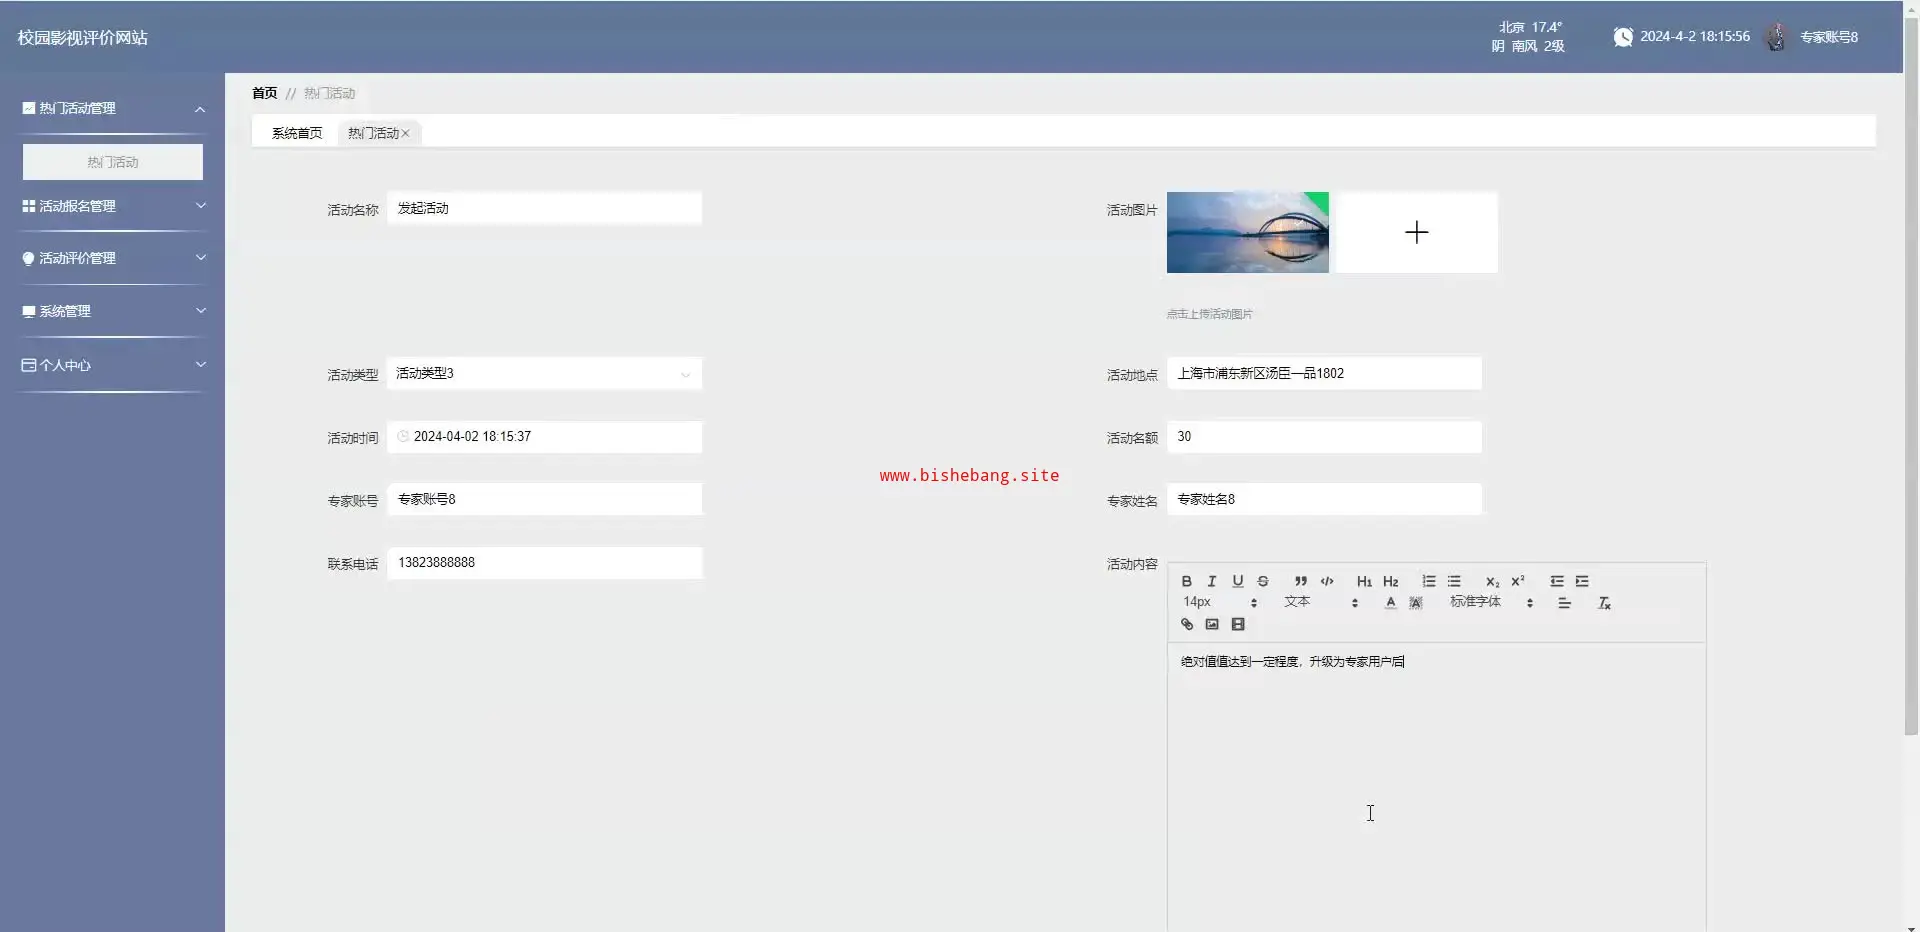Apply Heading 1 style
Image resolution: width=1920 pixels, height=932 pixels.
click(x=1364, y=581)
